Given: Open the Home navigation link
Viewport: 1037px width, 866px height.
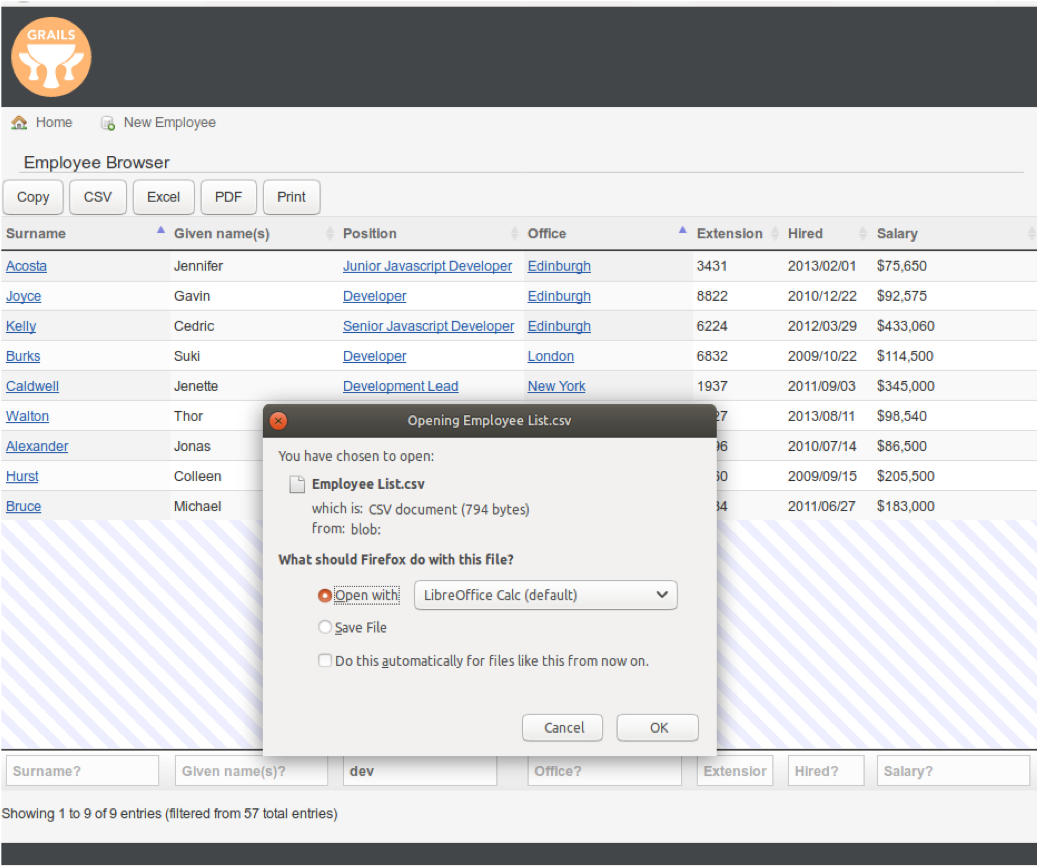Looking at the screenshot, I should point(55,122).
